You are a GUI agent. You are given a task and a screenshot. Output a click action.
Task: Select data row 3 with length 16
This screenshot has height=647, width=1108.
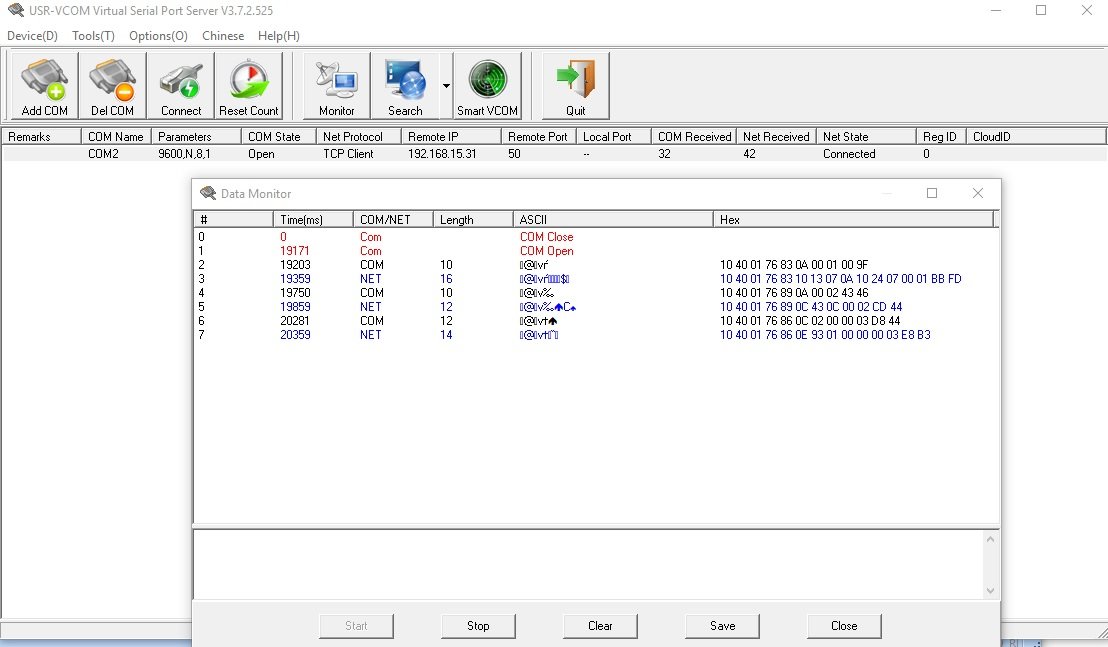(446, 279)
